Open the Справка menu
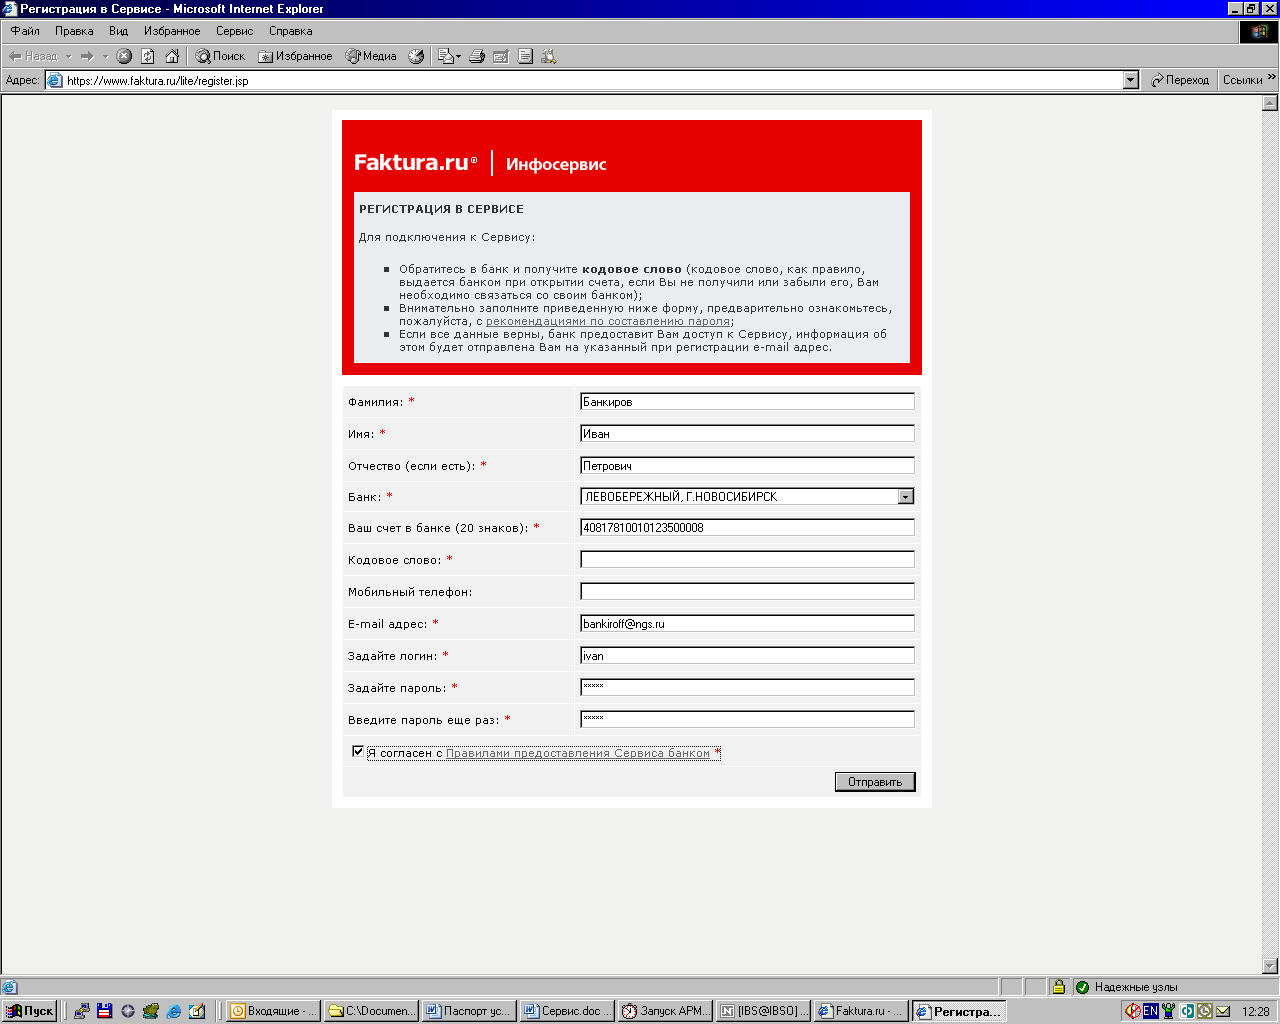This screenshot has height=1024, width=1280. click(x=290, y=31)
